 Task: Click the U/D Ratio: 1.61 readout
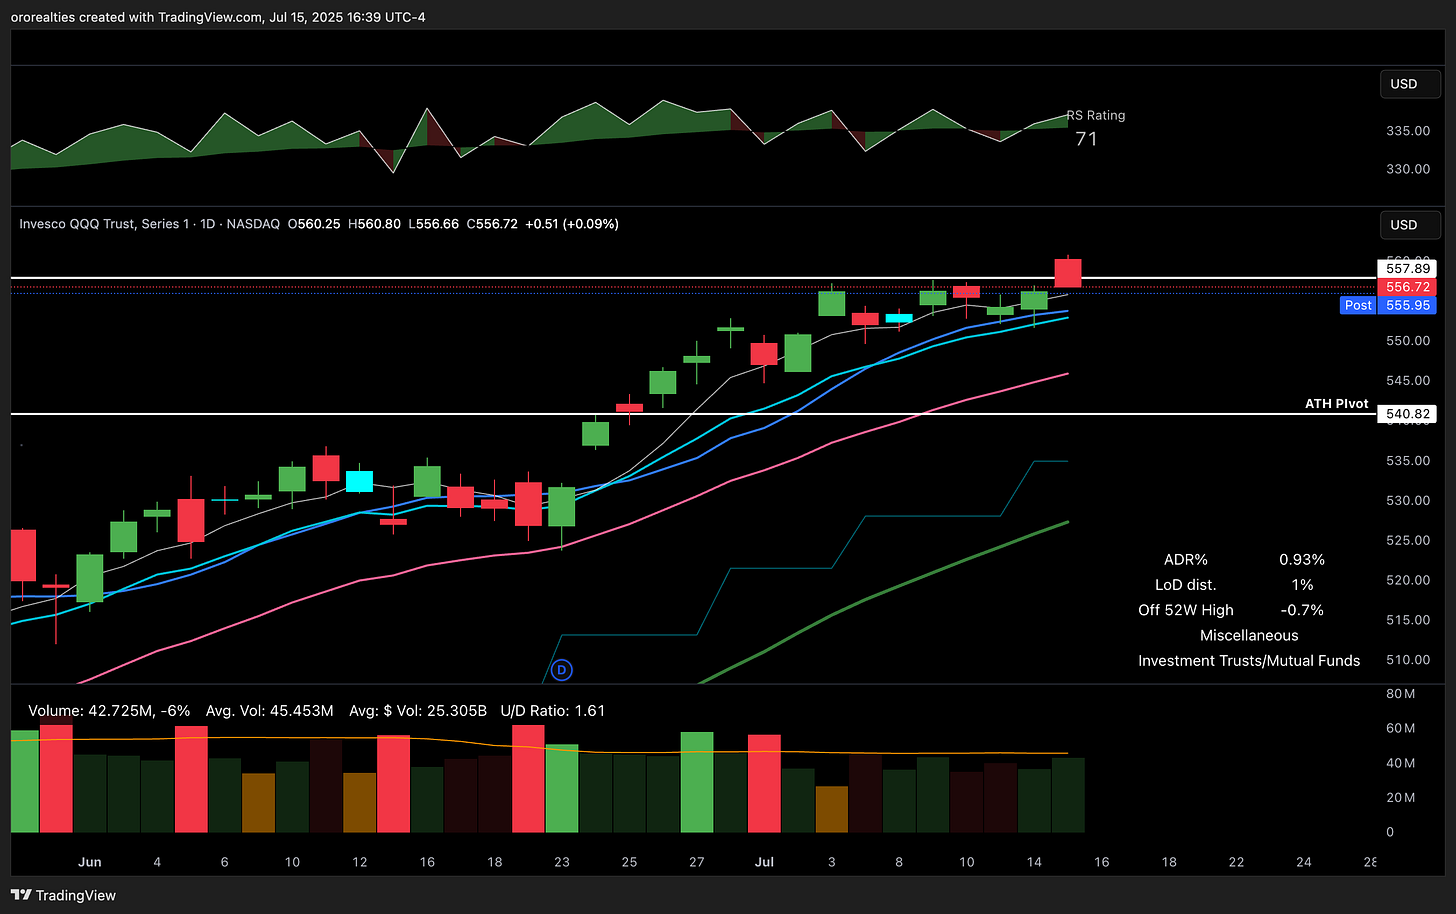552,711
